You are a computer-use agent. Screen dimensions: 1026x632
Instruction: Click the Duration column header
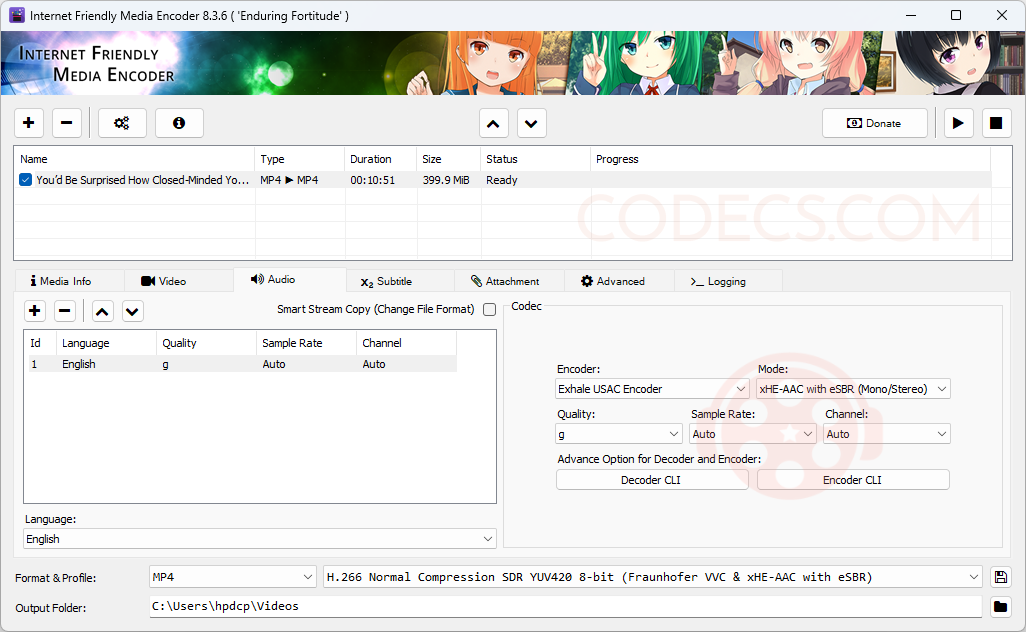click(381, 159)
